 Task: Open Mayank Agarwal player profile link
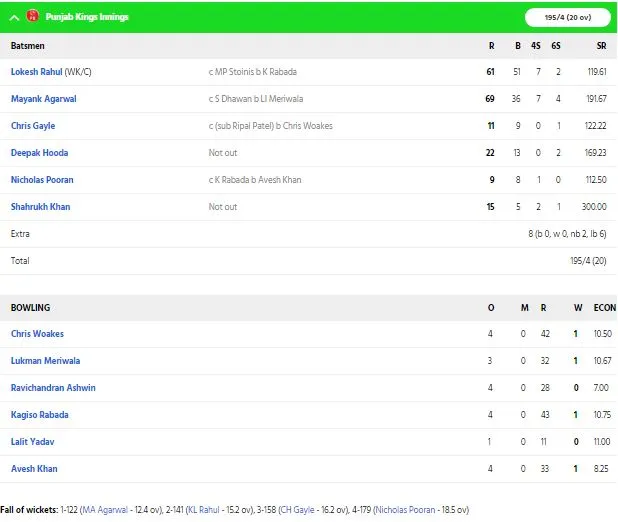coord(43,99)
